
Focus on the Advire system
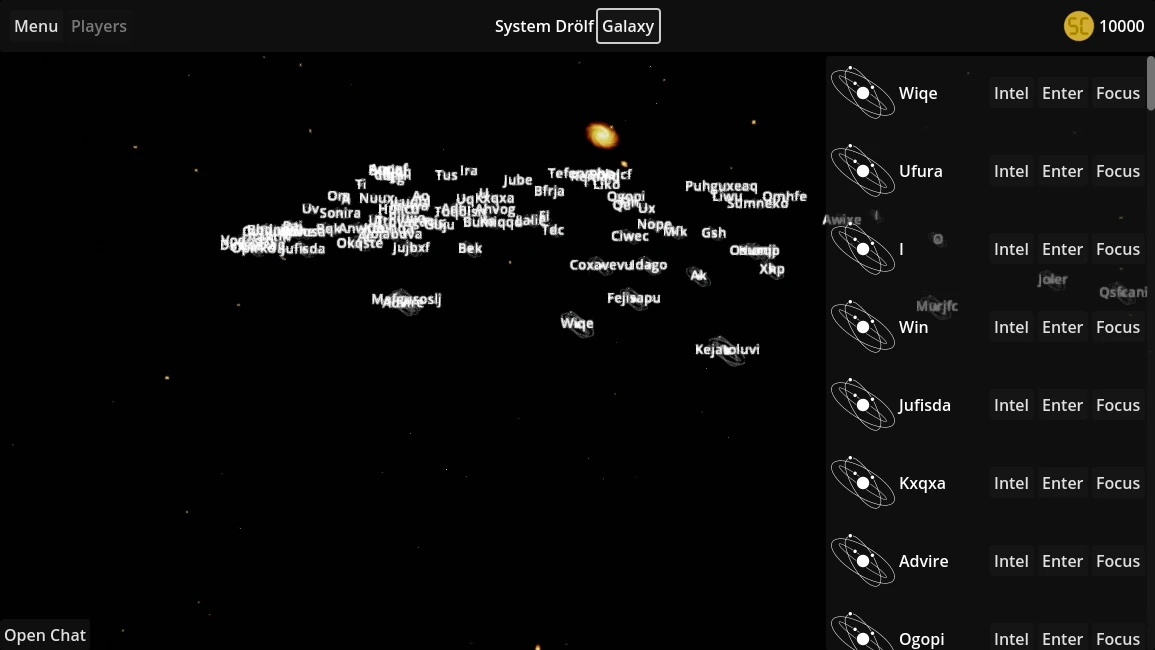pyautogui.click(x=1118, y=562)
